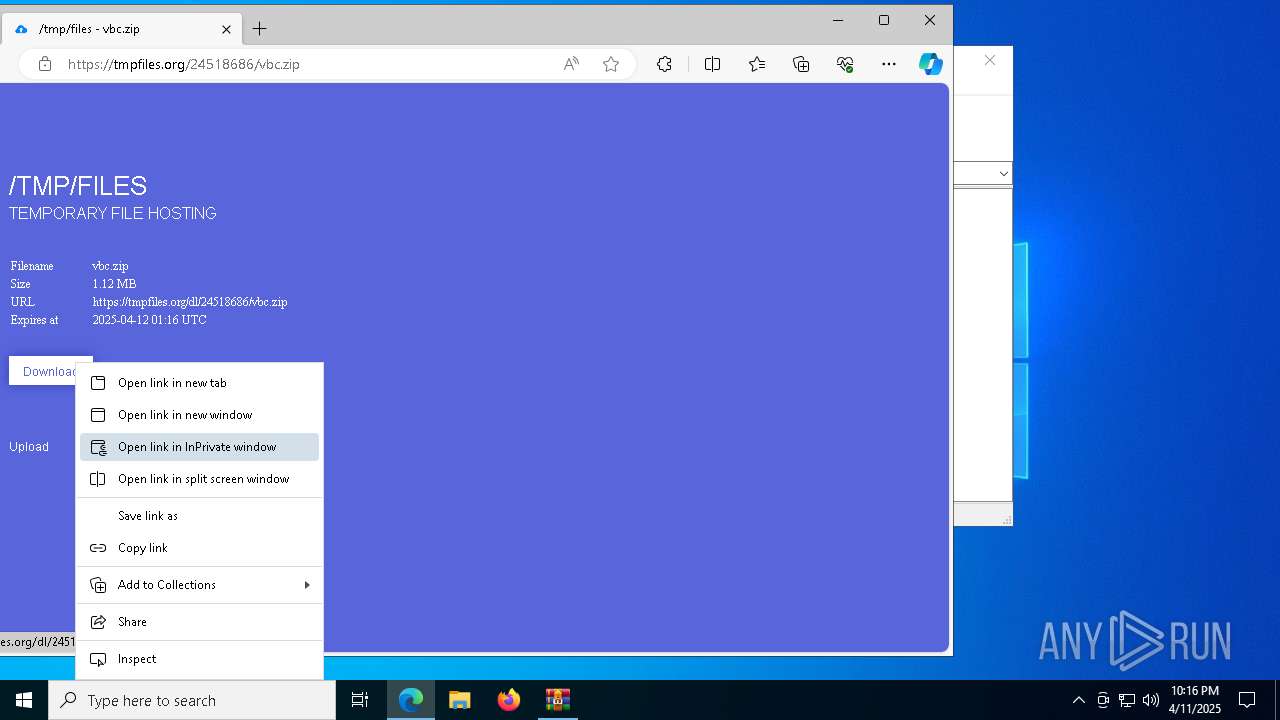This screenshot has height=720, width=1280.
Task: Click the taskbar search box
Action: pos(192,700)
